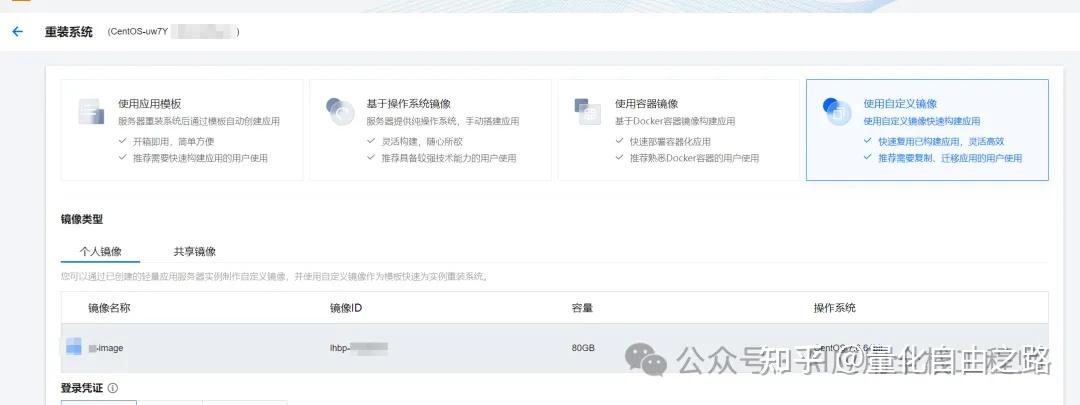The width and height of the screenshot is (1080, 405).
Task: Click the container image icon
Action: coord(588,112)
